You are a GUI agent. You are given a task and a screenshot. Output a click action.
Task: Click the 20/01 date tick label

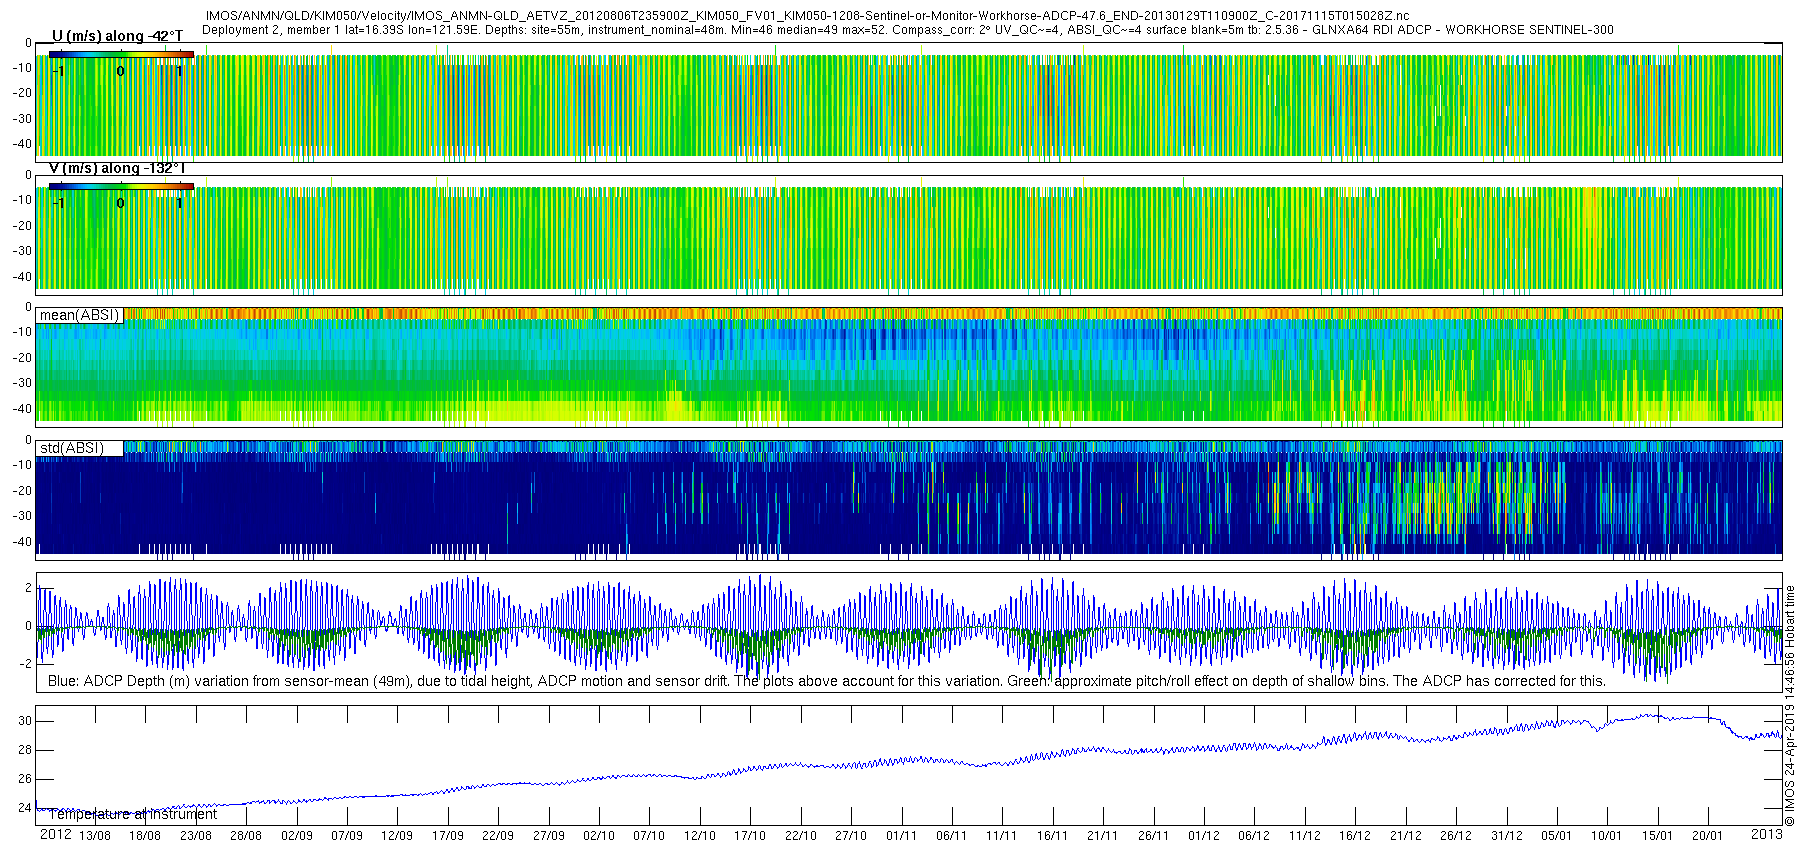pyautogui.click(x=1708, y=836)
